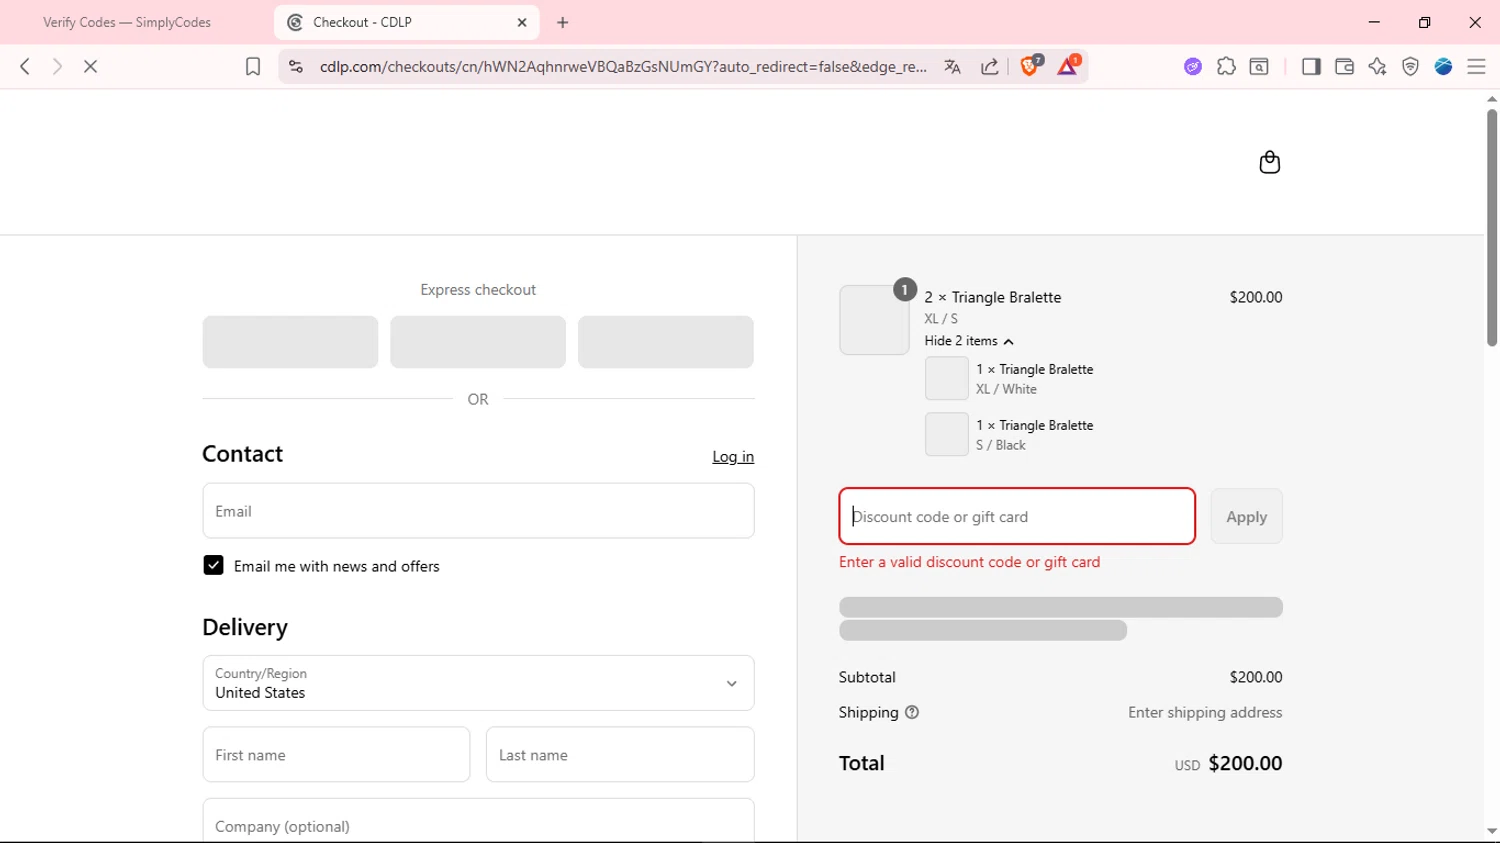This screenshot has width=1500, height=843.
Task: Open Brave VPN shield icon
Action: 1410,66
